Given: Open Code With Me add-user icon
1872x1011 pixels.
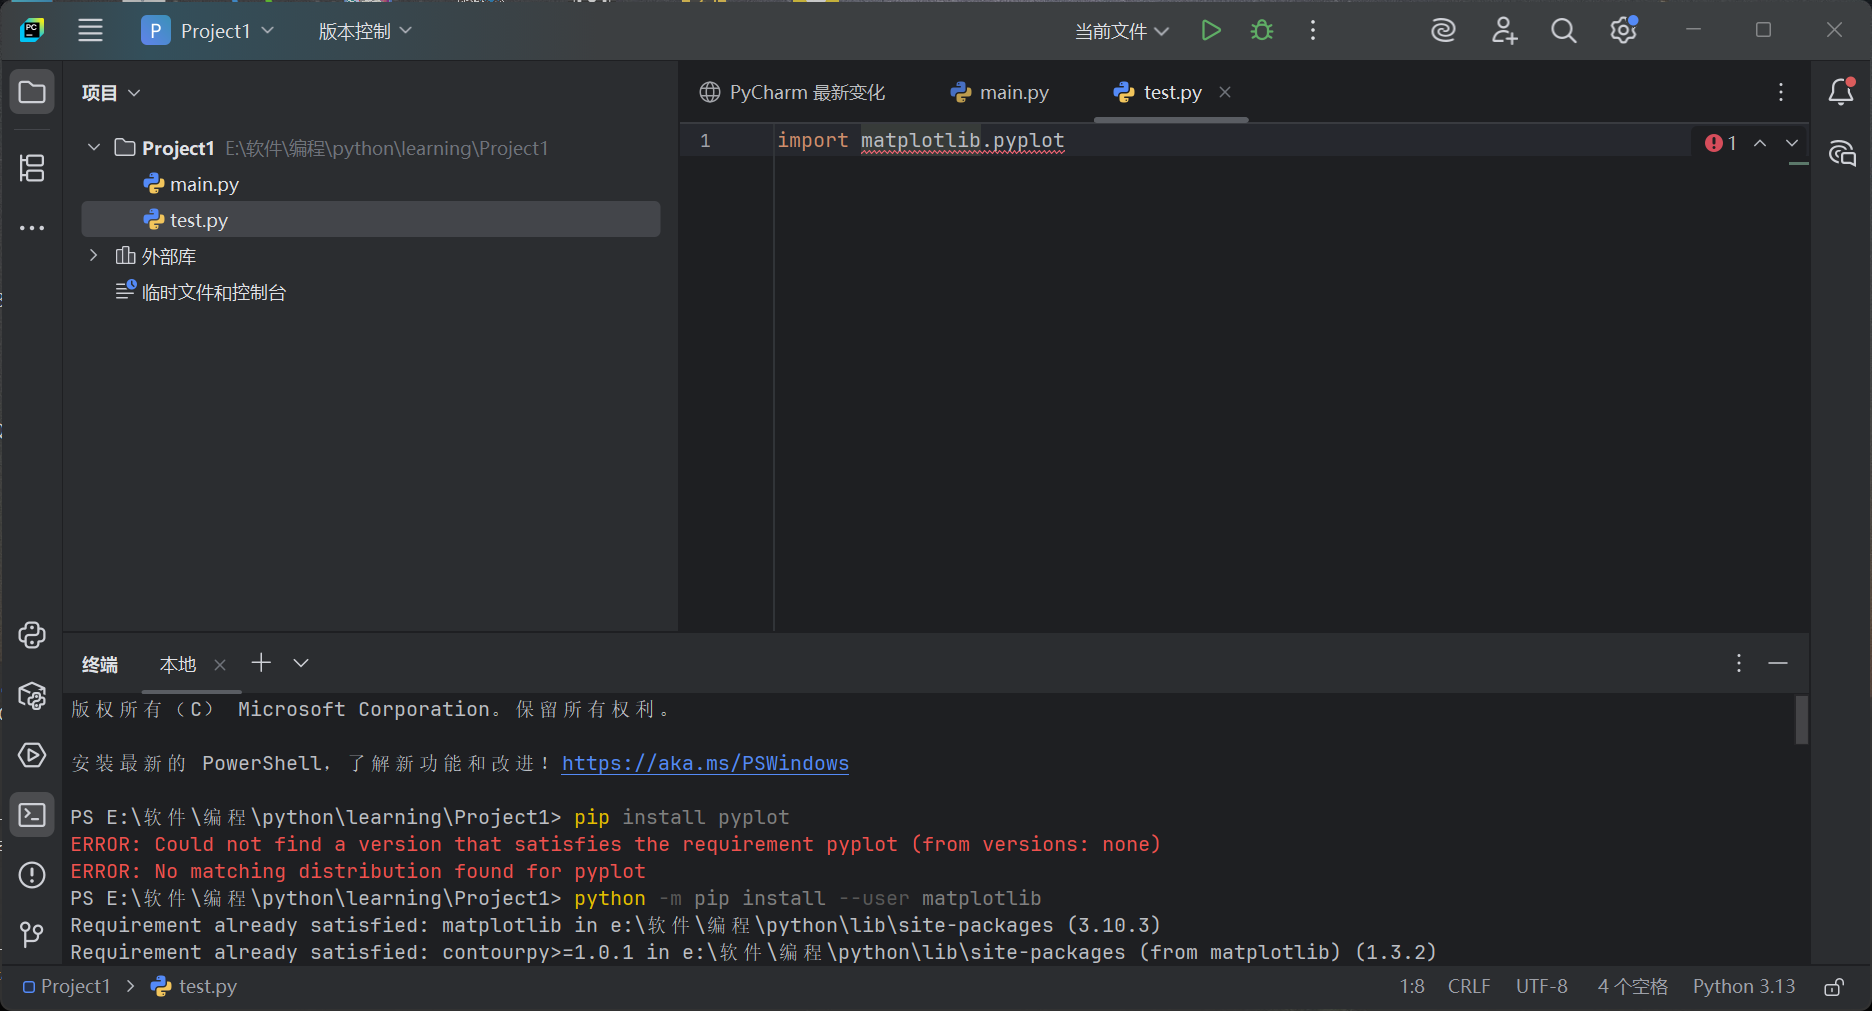Looking at the screenshot, I should click(1504, 31).
